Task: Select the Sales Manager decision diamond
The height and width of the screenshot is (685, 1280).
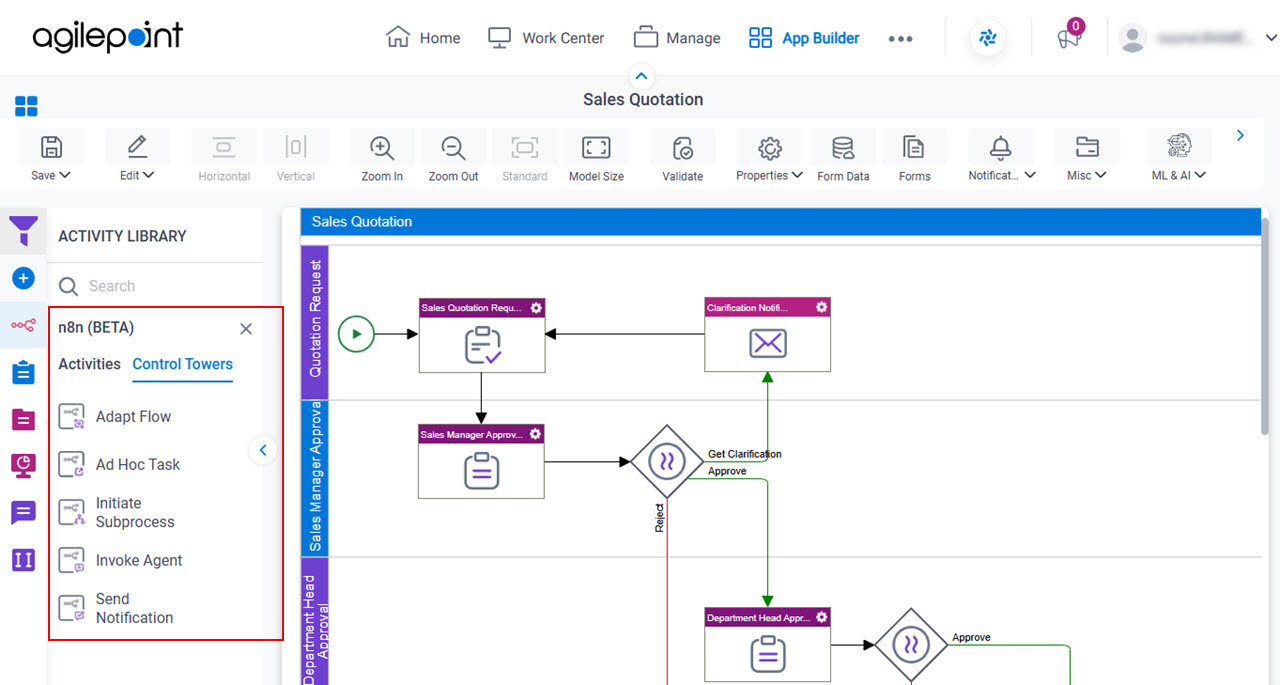Action: pos(667,461)
